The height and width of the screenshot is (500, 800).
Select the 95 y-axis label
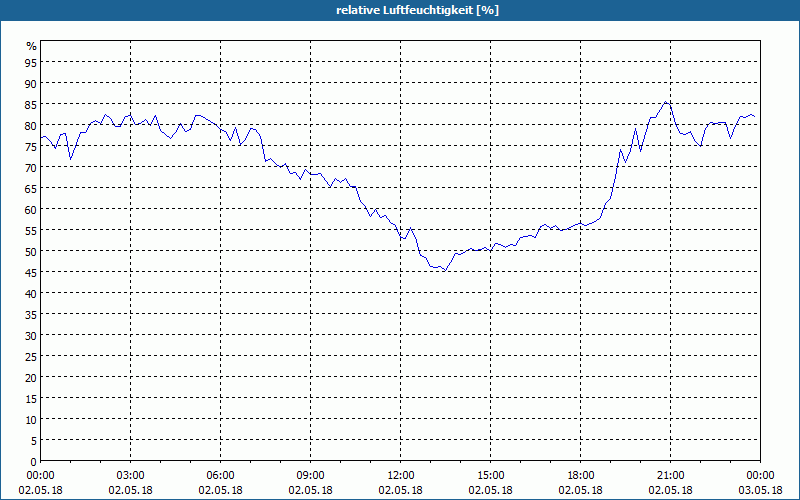[31, 62]
